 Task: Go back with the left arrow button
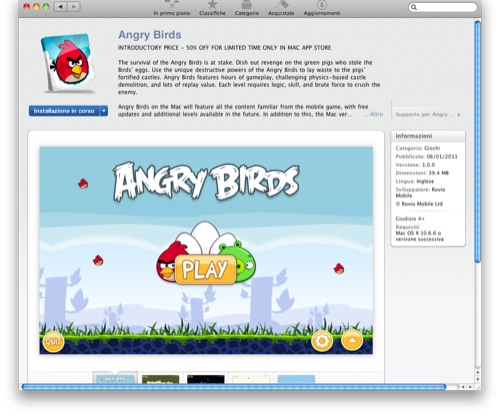[61, 6]
